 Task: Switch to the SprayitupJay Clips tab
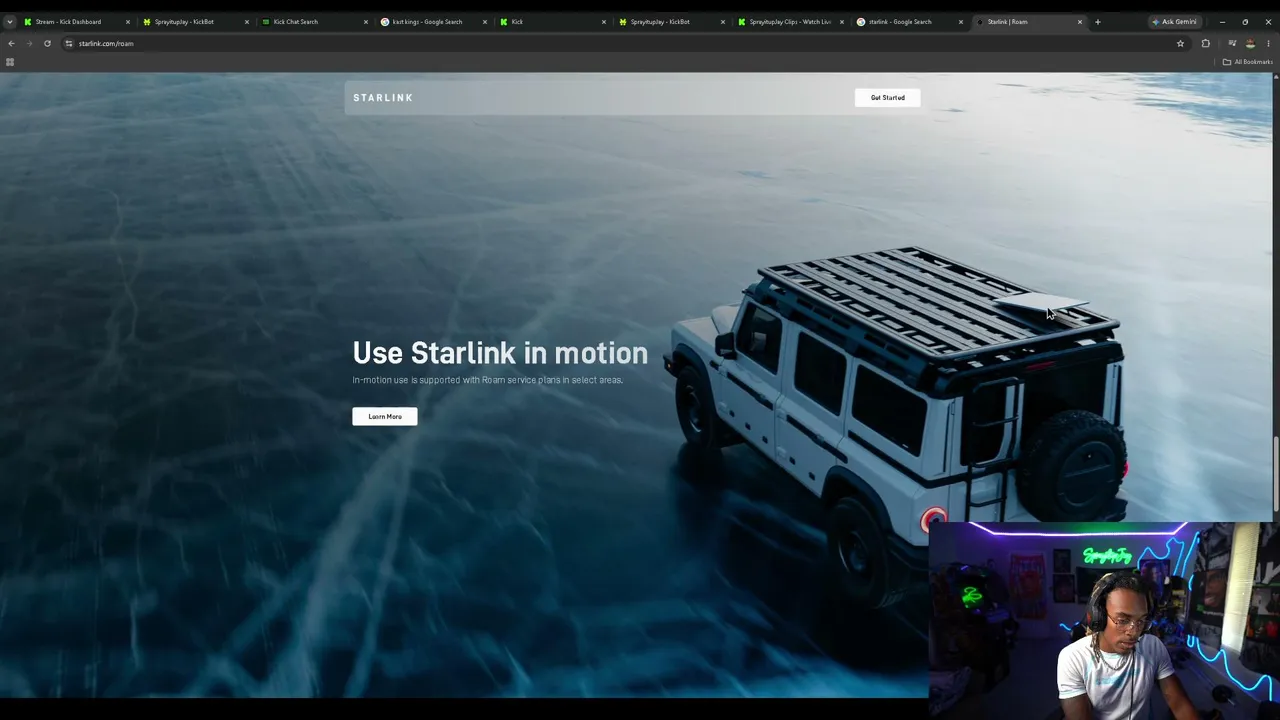(790, 22)
